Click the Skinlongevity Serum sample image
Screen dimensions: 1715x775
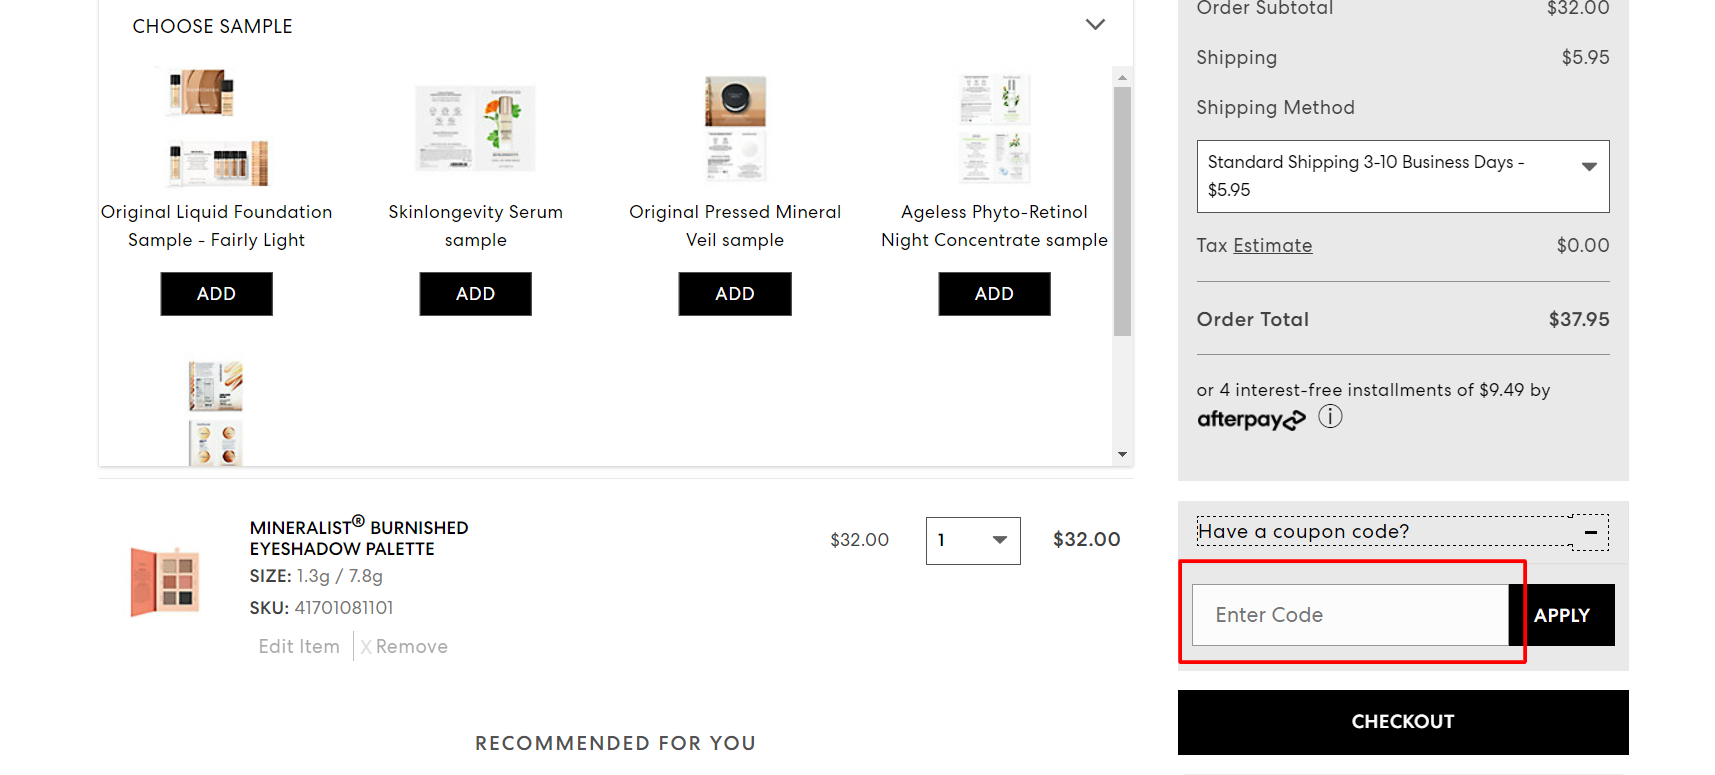[x=475, y=128]
